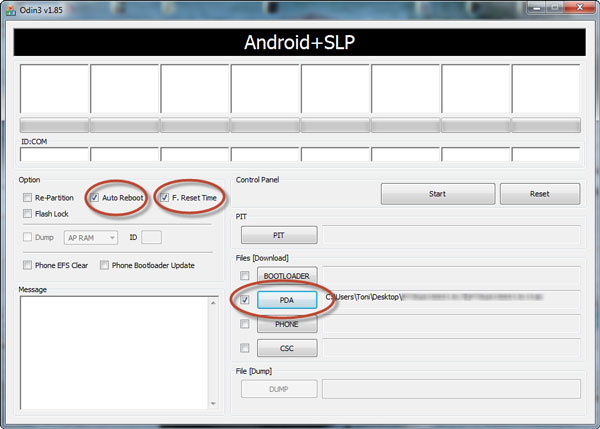Click the CSC file button
600x429 pixels.
click(x=286, y=348)
